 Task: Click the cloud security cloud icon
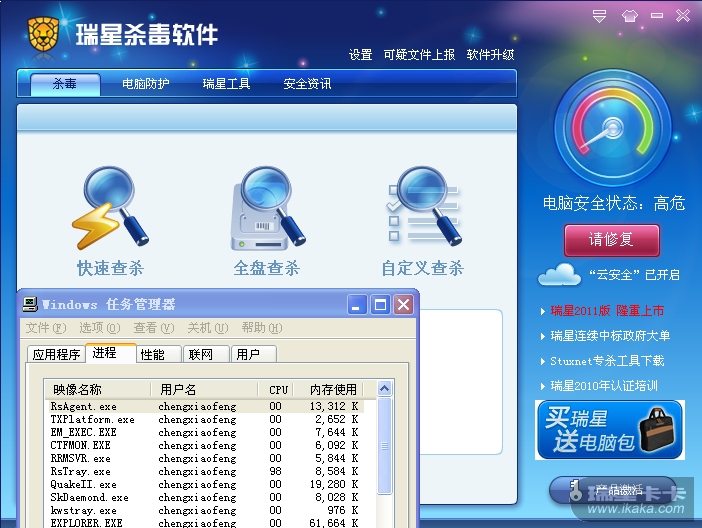pyautogui.click(x=559, y=275)
